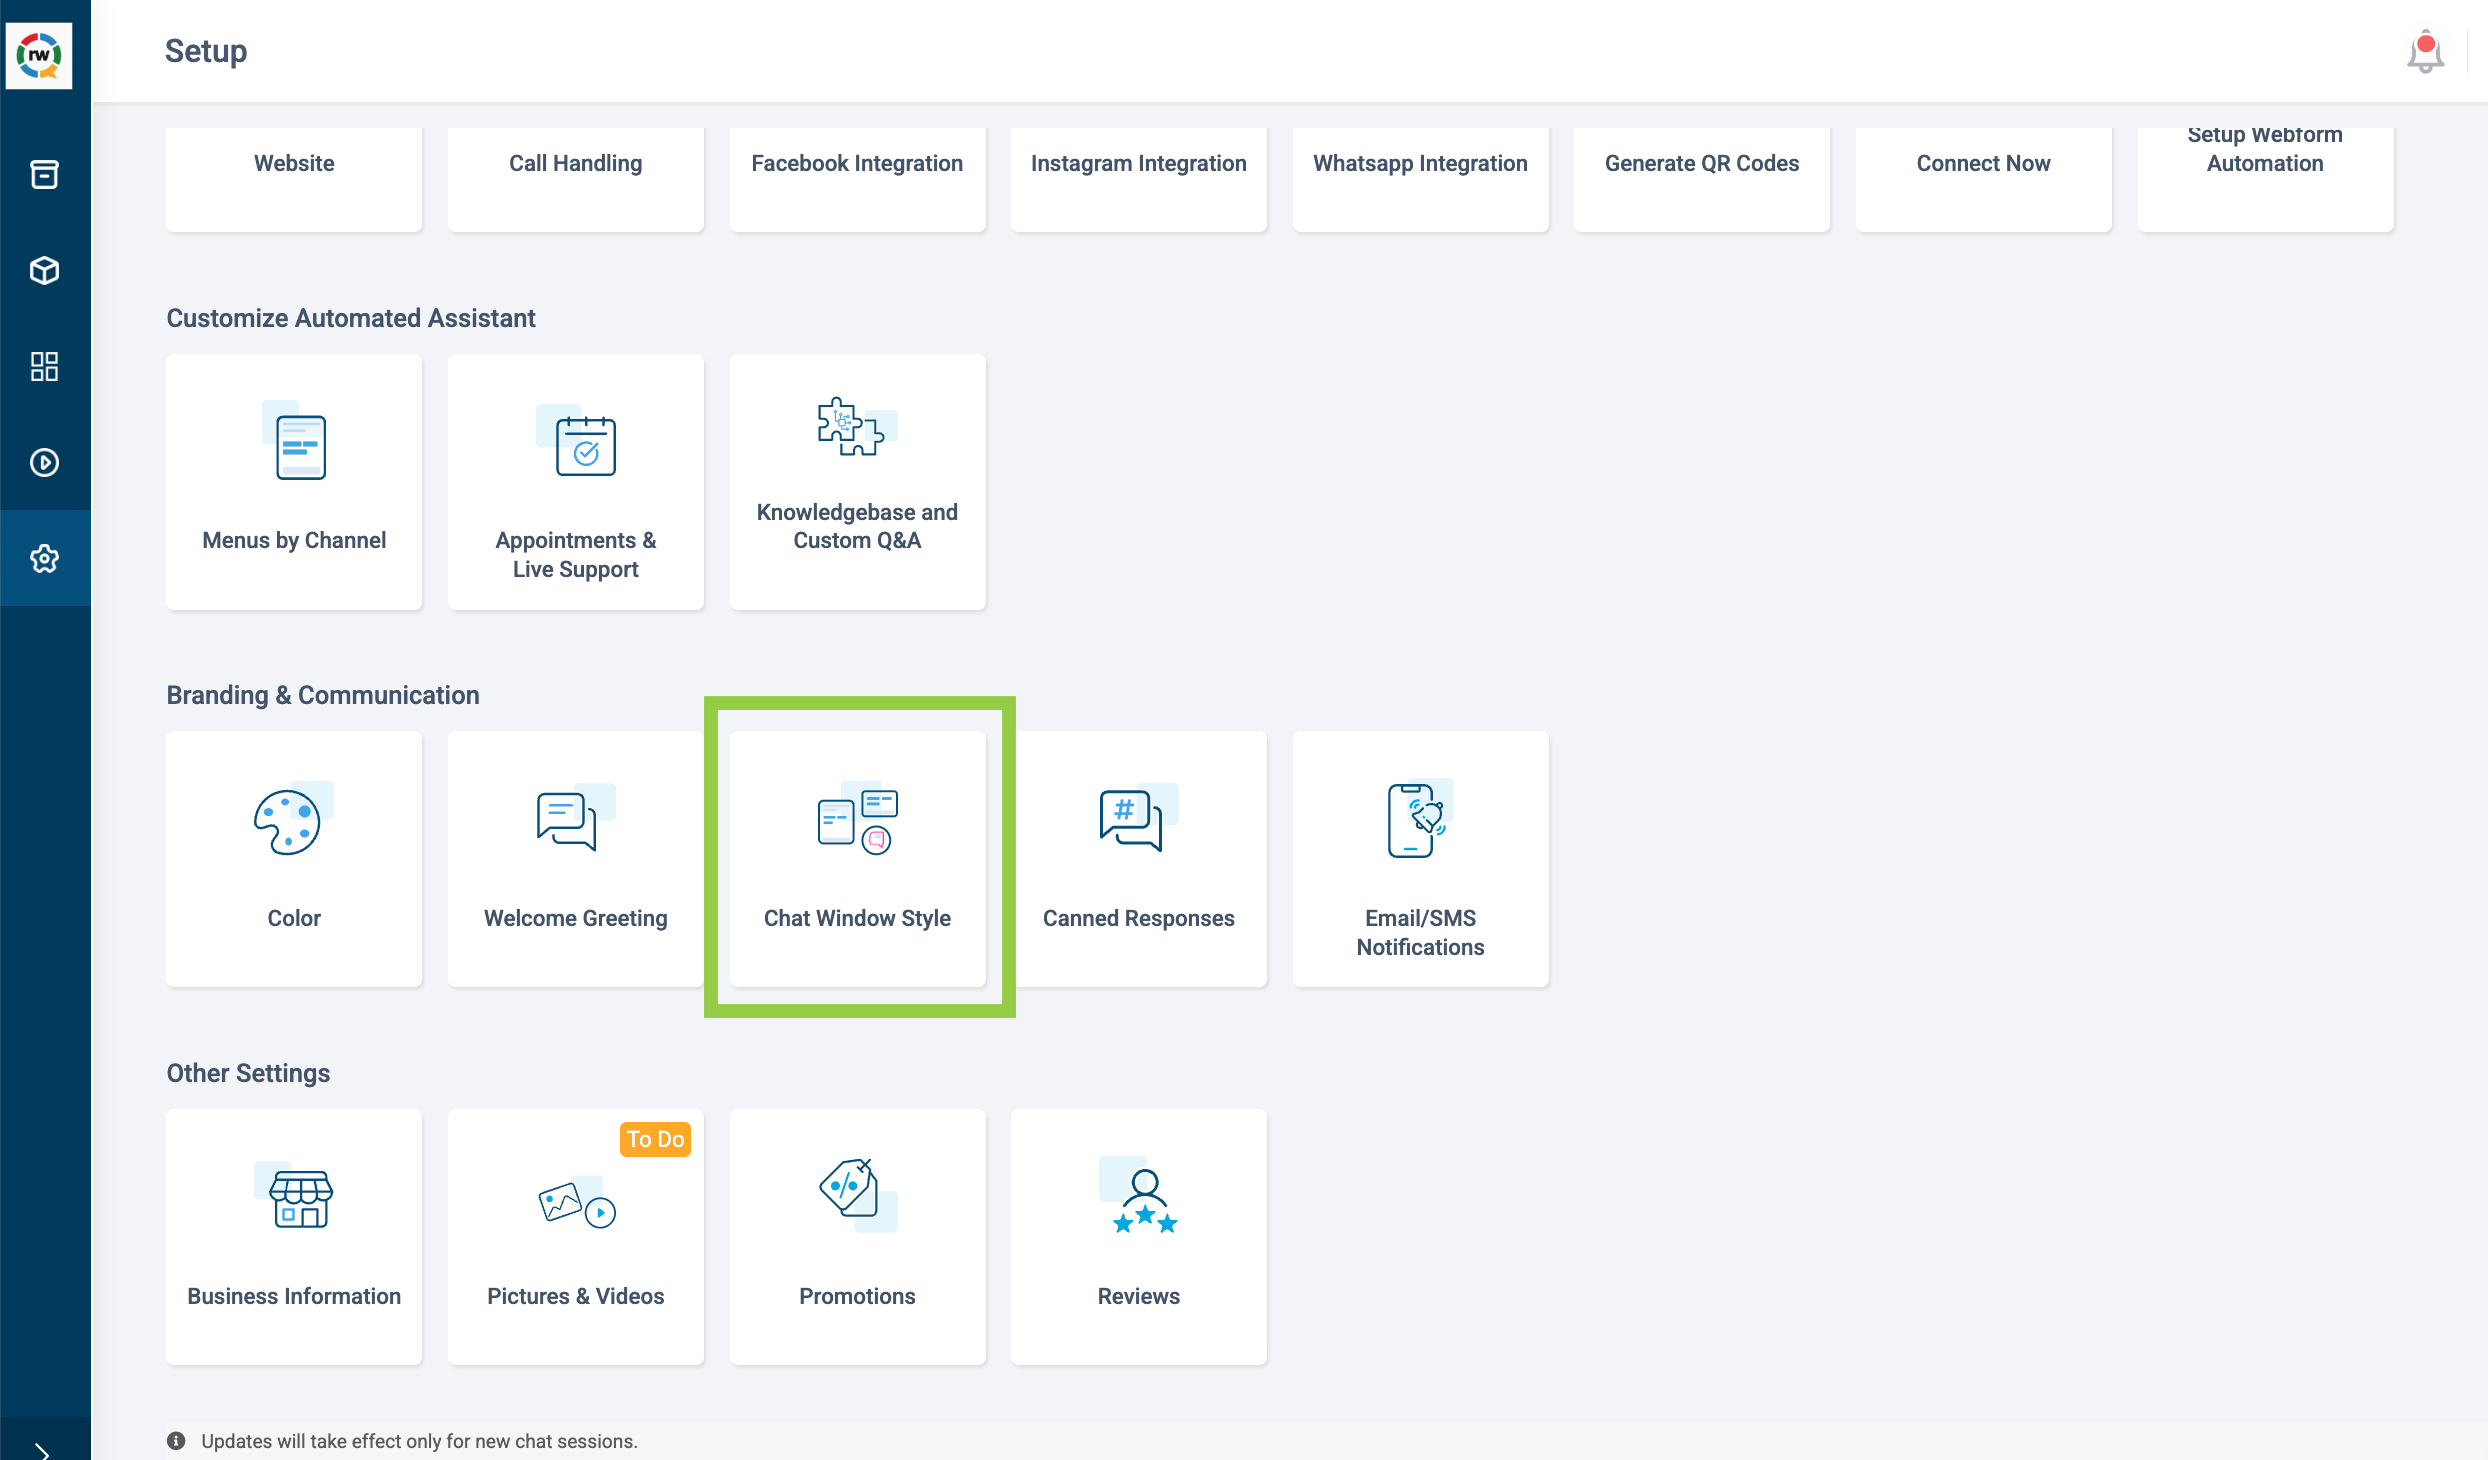Open the Business Information tile
This screenshot has height=1460, width=2488.
point(294,1236)
